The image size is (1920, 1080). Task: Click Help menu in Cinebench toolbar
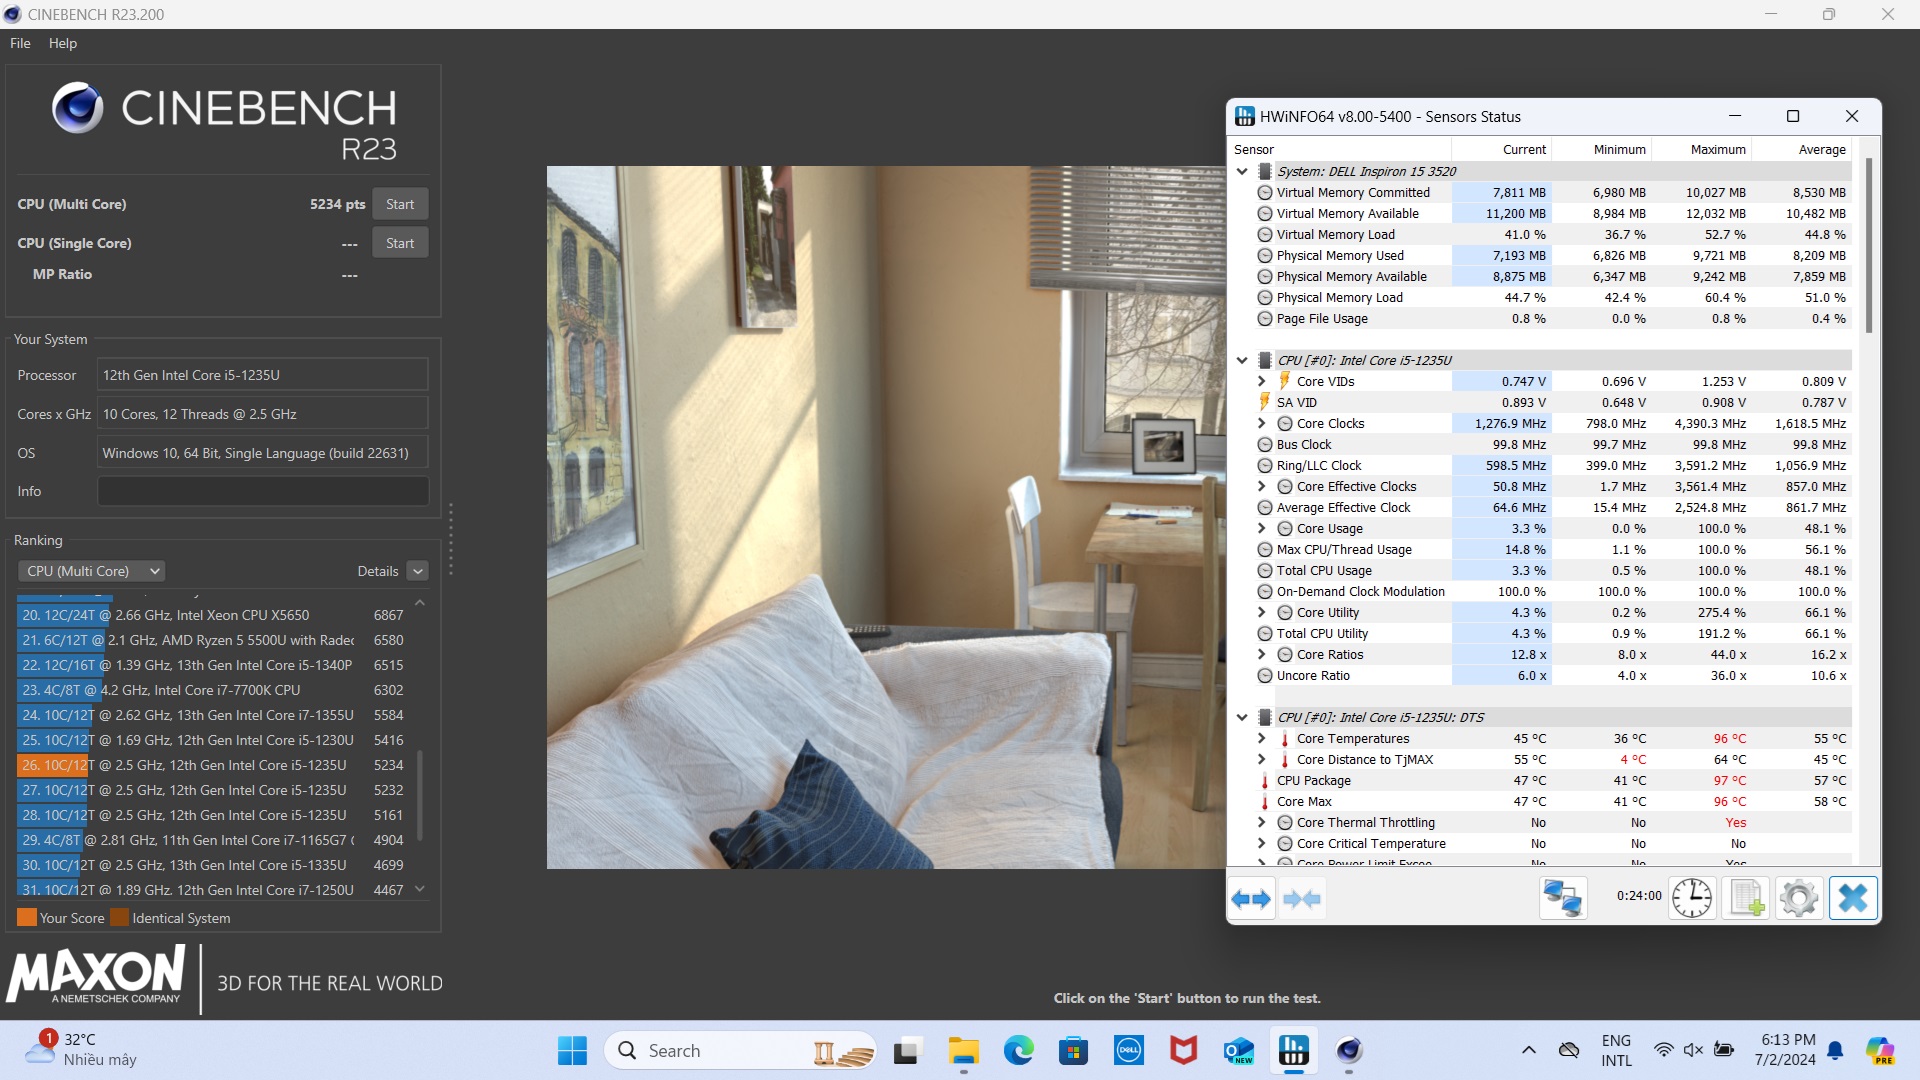(62, 42)
